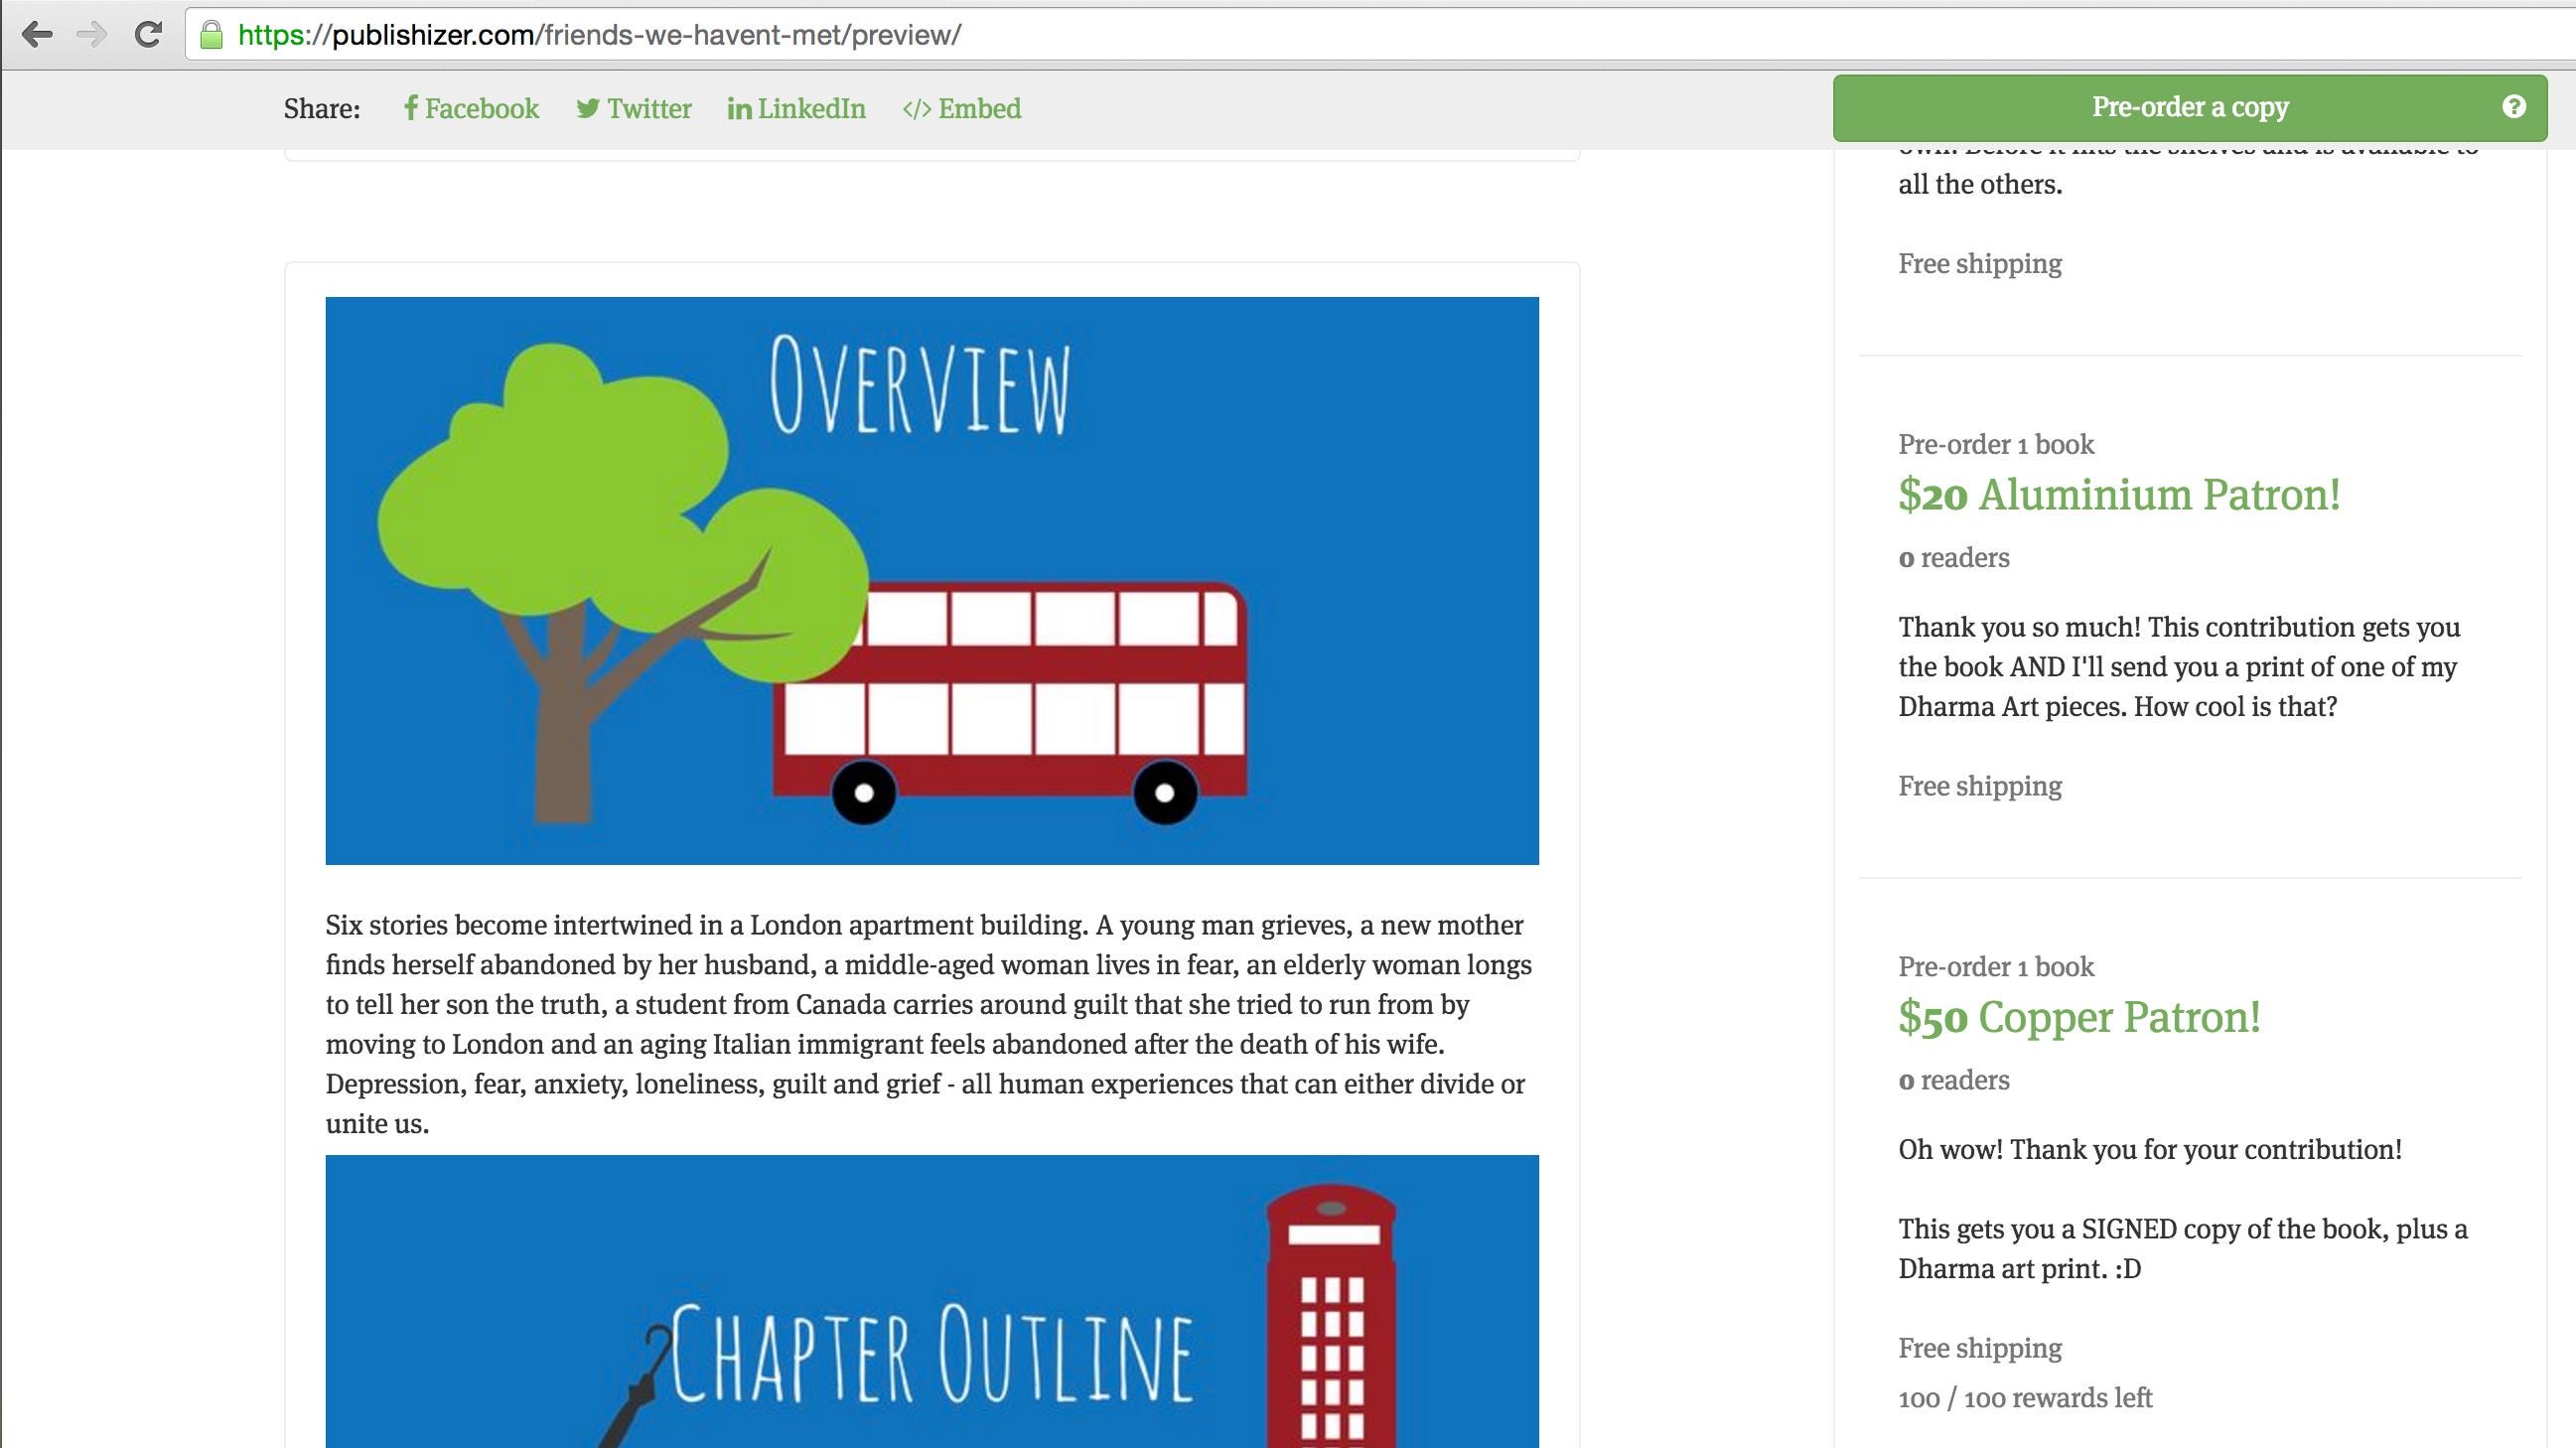
Task: Share the book on Facebook
Action: [x=471, y=108]
